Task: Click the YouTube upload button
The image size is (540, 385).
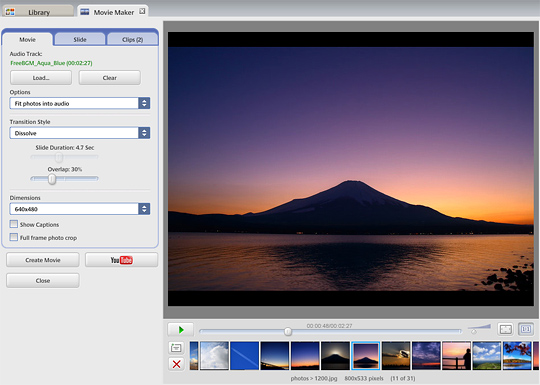Action: tap(122, 260)
